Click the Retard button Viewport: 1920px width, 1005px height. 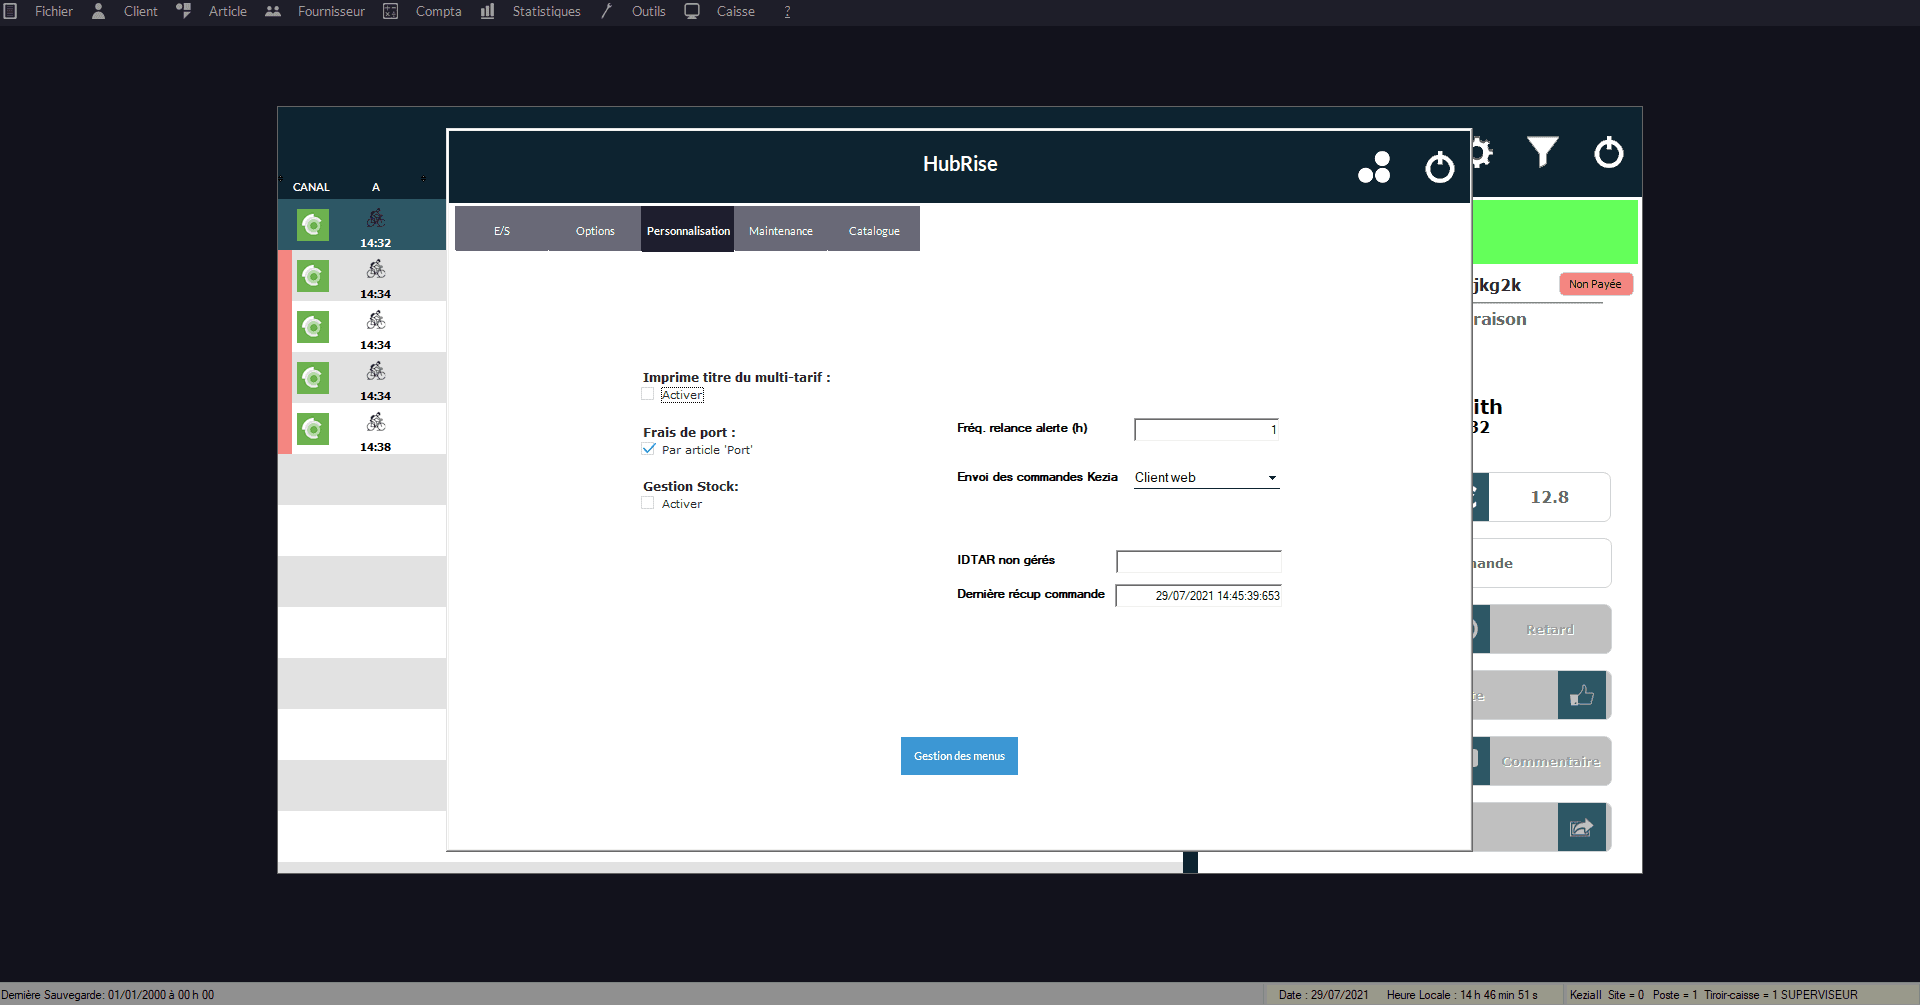1549,629
